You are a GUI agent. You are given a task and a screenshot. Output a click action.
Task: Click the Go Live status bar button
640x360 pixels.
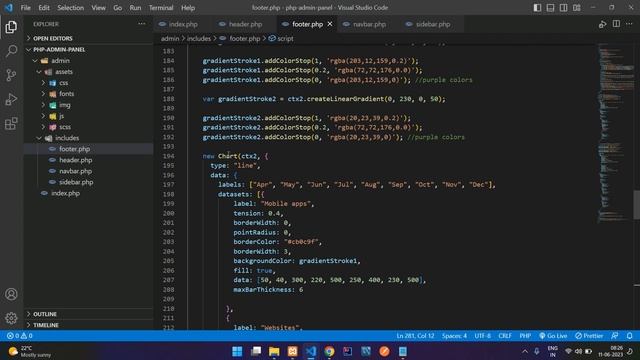pyautogui.click(x=553, y=336)
